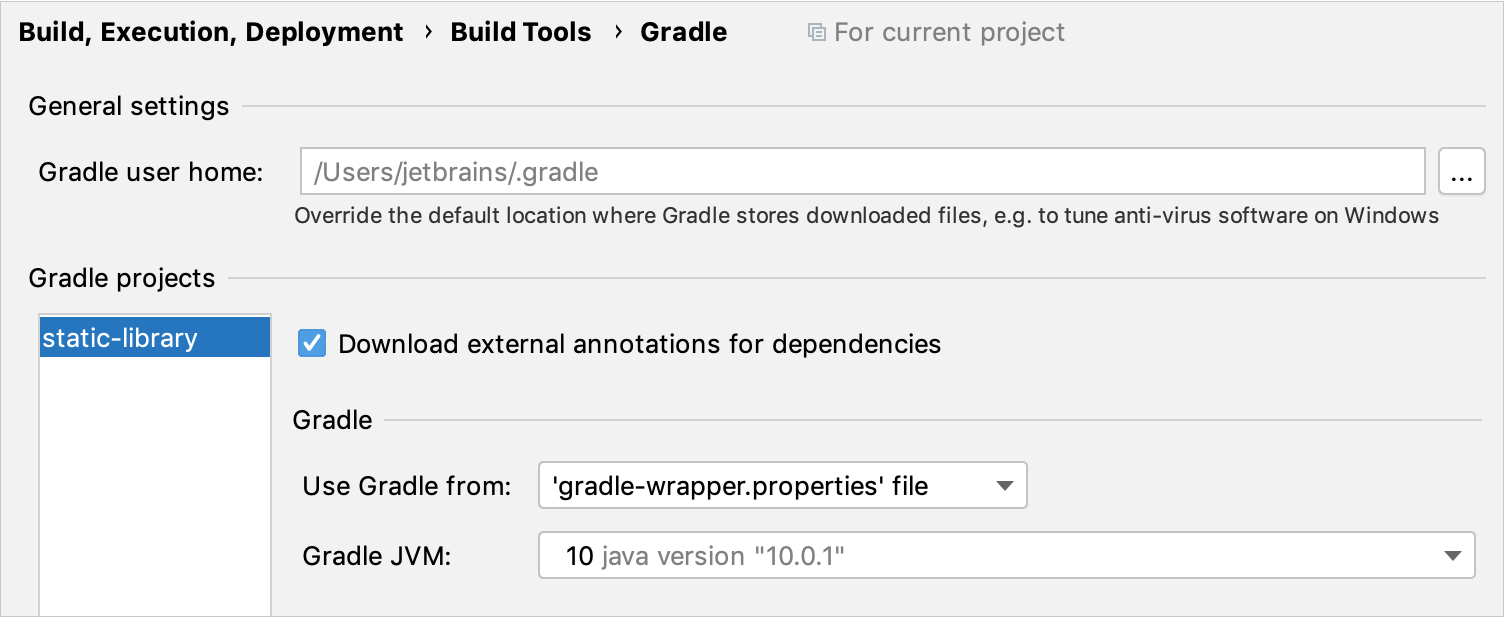The image size is (1506, 621).
Task: Select the Gradle breadcrumb item
Action: click(683, 31)
